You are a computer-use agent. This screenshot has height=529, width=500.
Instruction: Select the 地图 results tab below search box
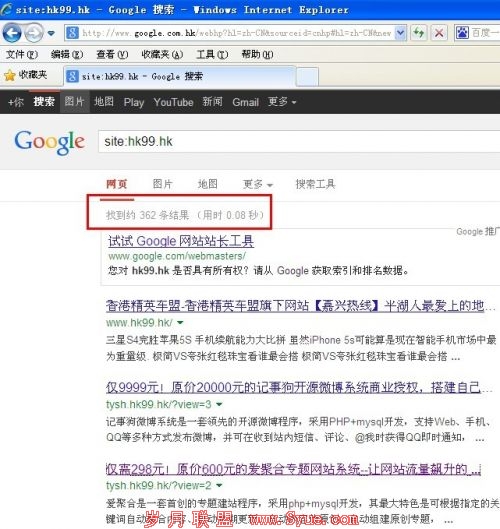click(x=207, y=184)
